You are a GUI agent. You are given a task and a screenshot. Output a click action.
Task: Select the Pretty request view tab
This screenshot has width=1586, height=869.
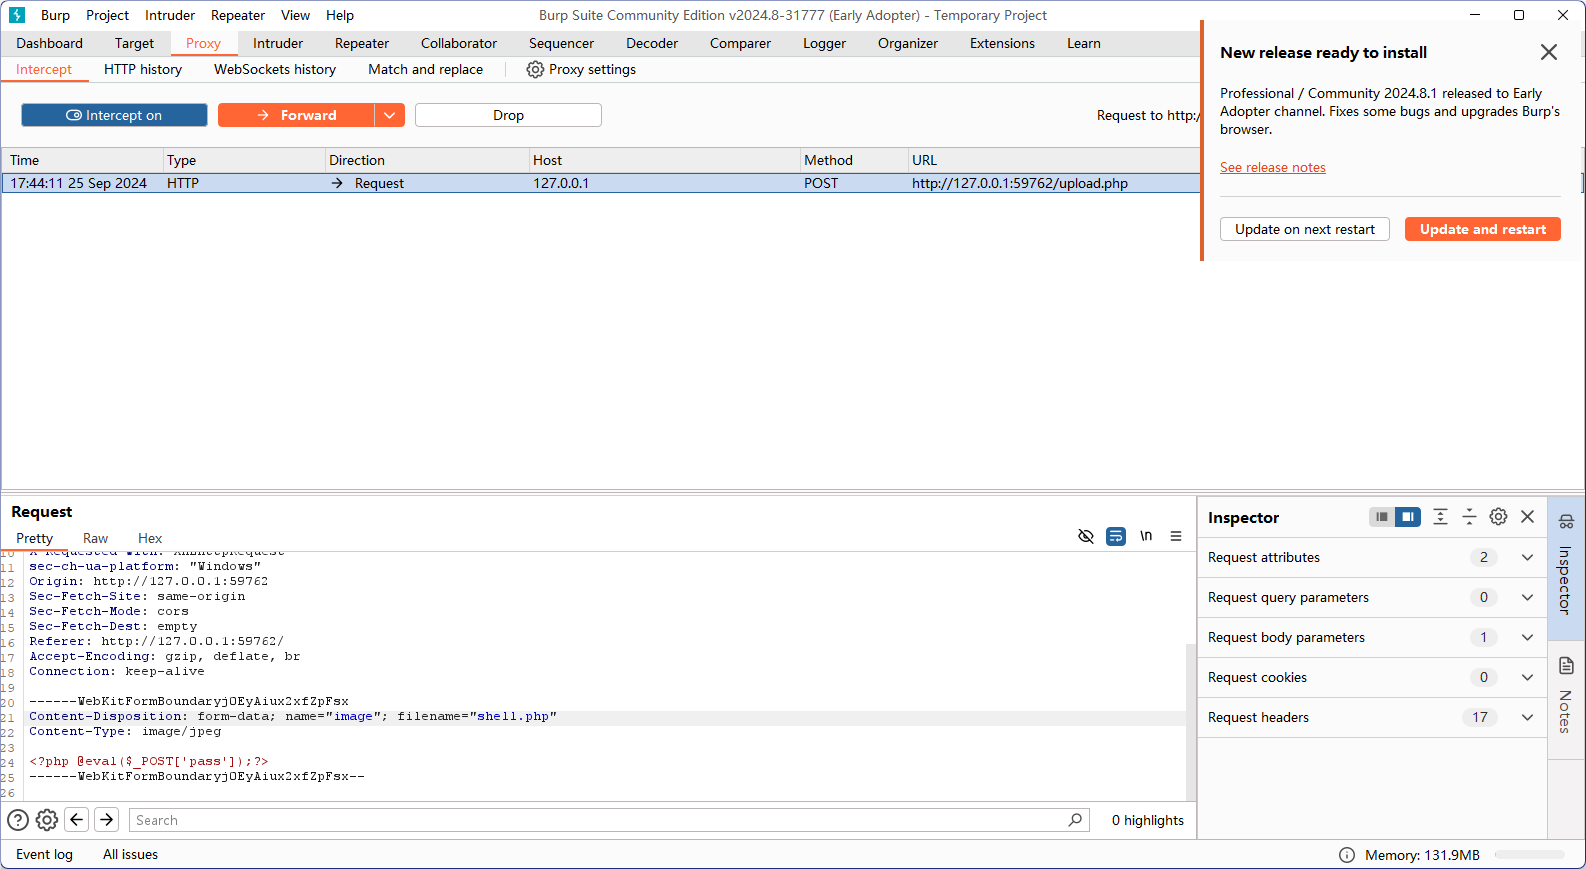[34, 538]
